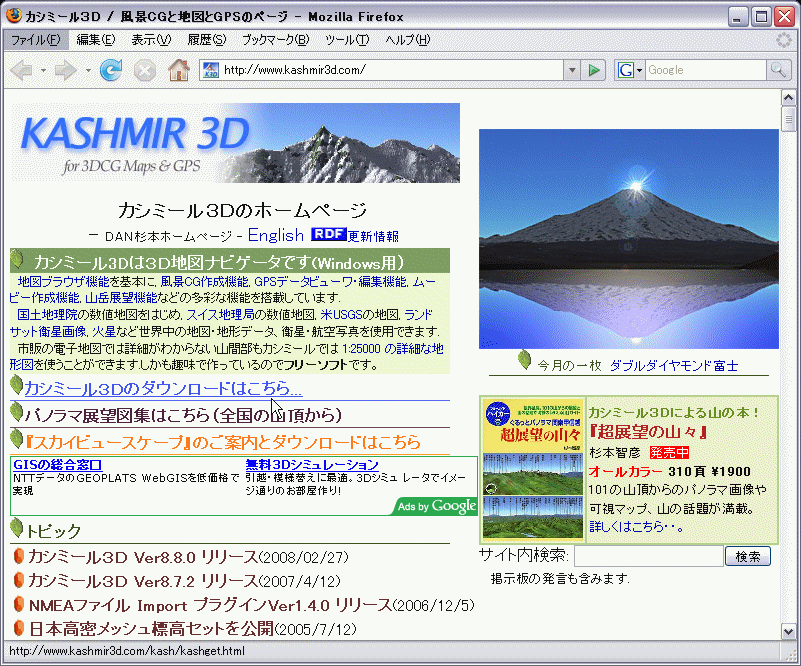Click the 超展望の山々 book cover image
This screenshot has height=666, width=801.
533,469
